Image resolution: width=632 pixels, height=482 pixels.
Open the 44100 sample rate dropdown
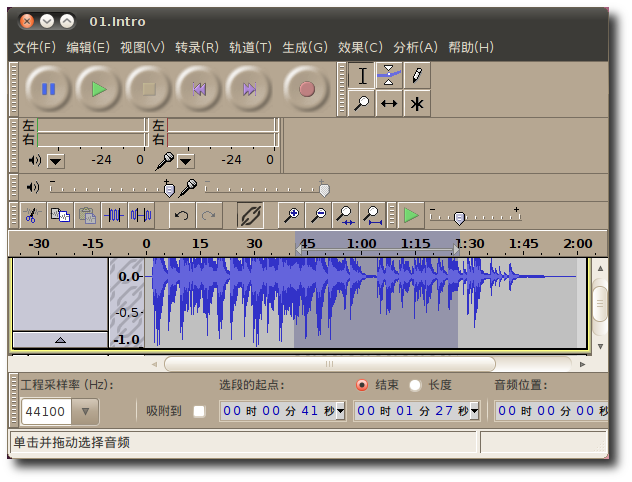[86, 411]
